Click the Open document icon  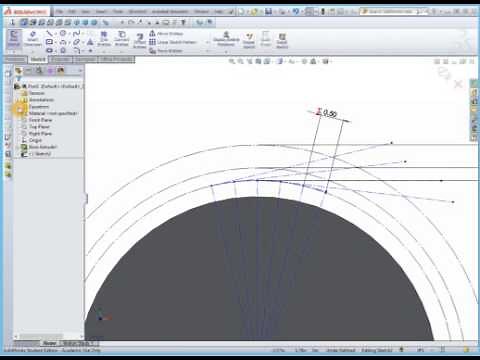click(254, 12)
